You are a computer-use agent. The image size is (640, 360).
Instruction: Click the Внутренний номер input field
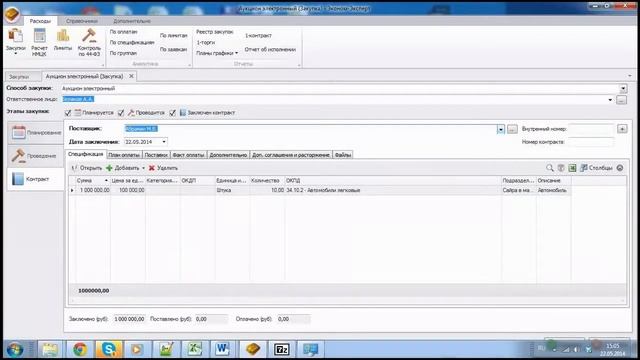[590, 129]
